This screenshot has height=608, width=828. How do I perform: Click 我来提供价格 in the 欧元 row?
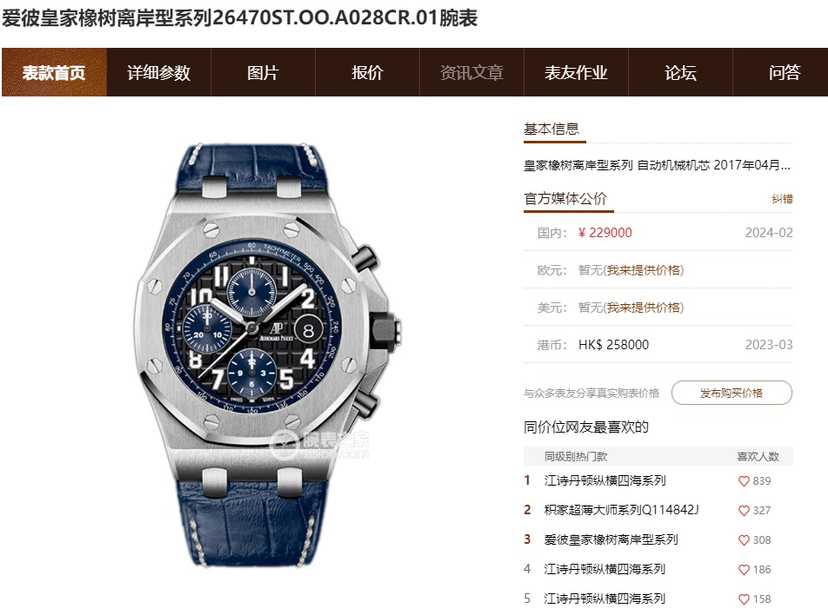coord(643,270)
